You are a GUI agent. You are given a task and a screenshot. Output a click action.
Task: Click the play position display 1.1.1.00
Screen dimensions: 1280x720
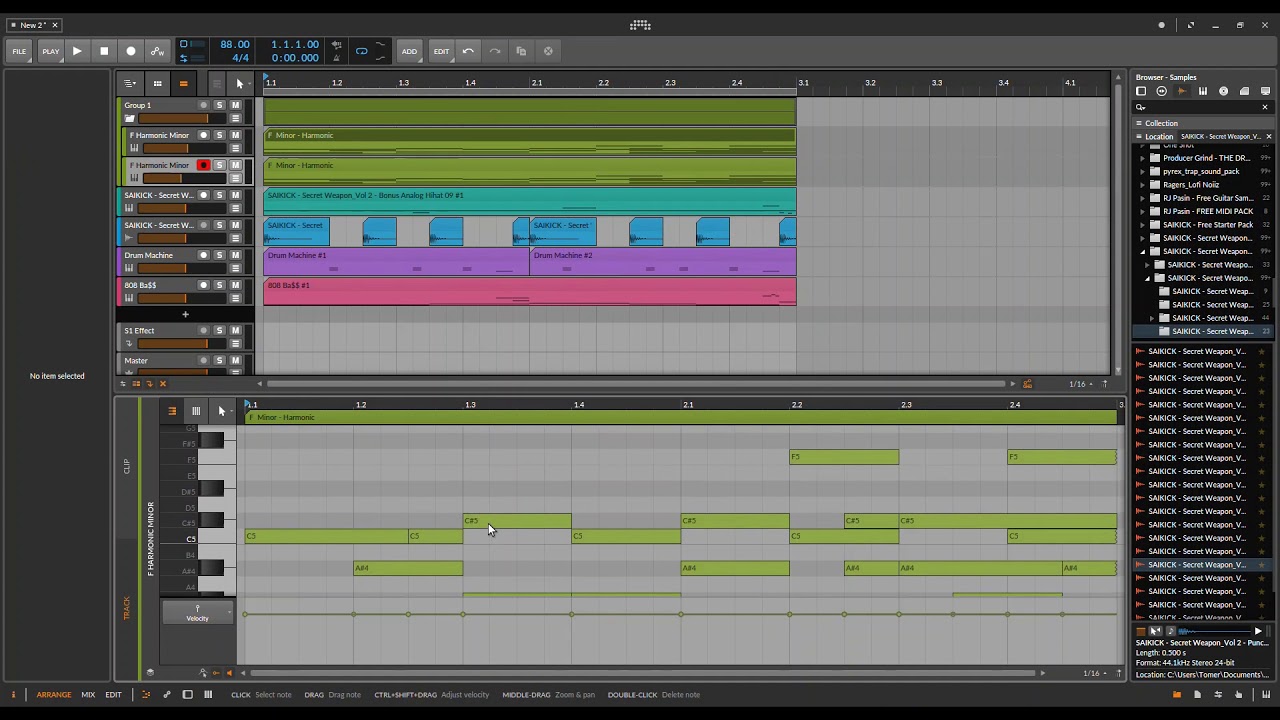click(x=295, y=45)
